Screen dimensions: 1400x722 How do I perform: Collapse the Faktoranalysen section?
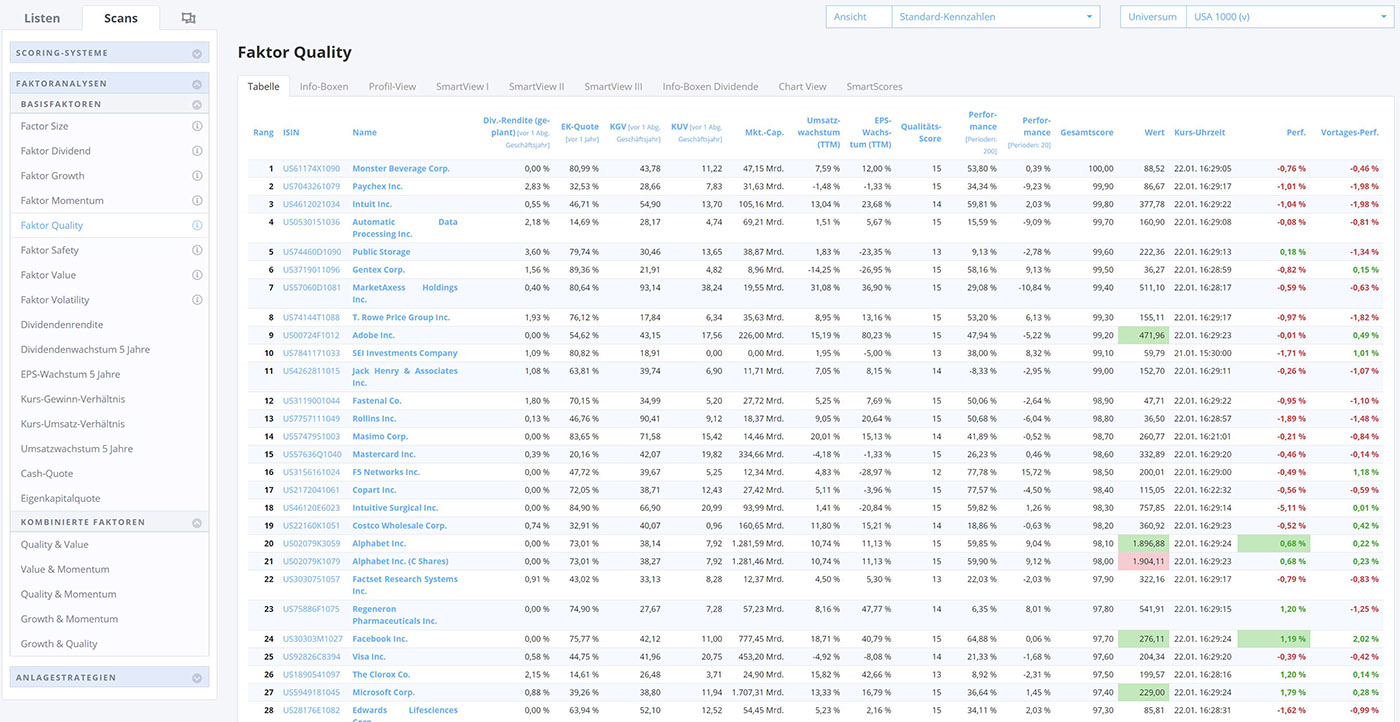(x=197, y=85)
